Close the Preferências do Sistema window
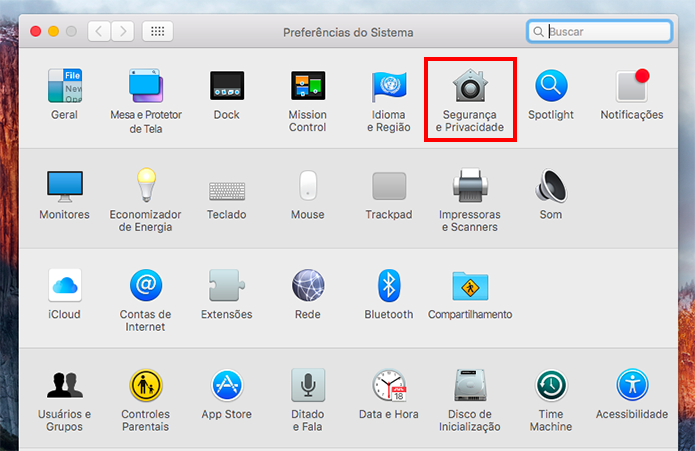 [x=35, y=31]
